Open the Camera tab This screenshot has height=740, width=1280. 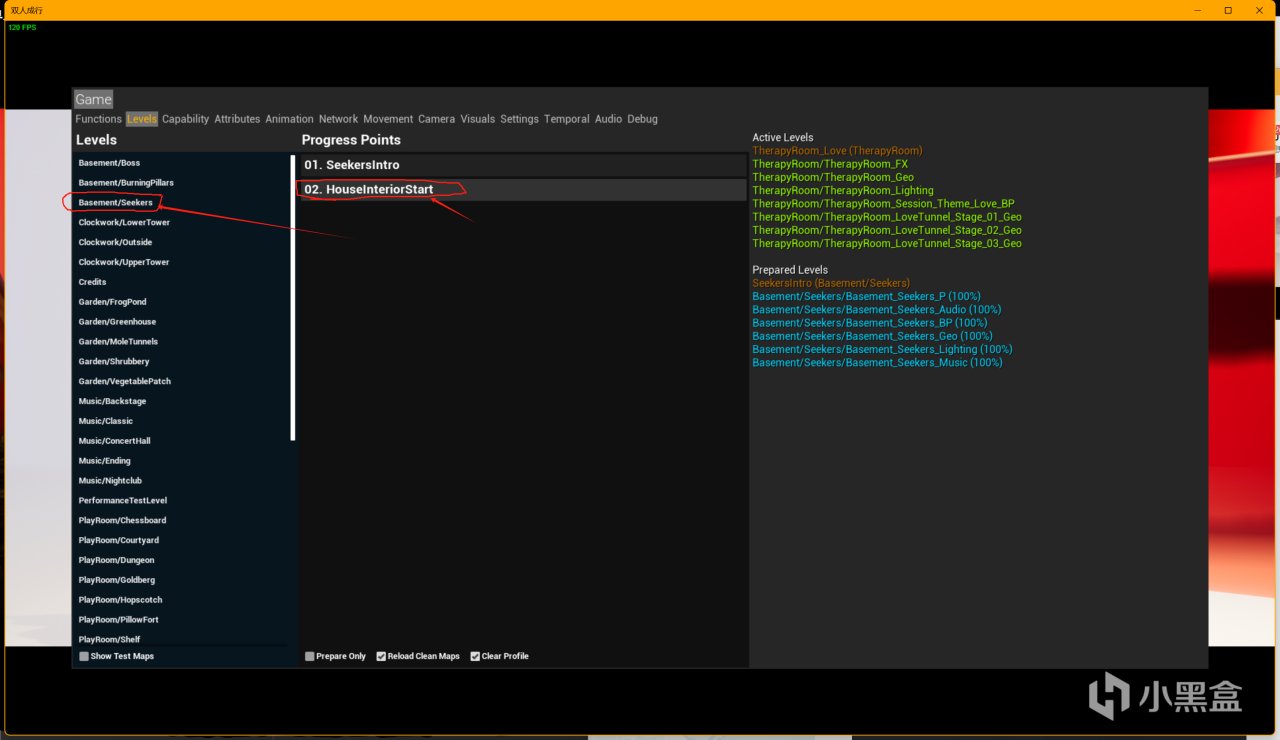[436, 119]
